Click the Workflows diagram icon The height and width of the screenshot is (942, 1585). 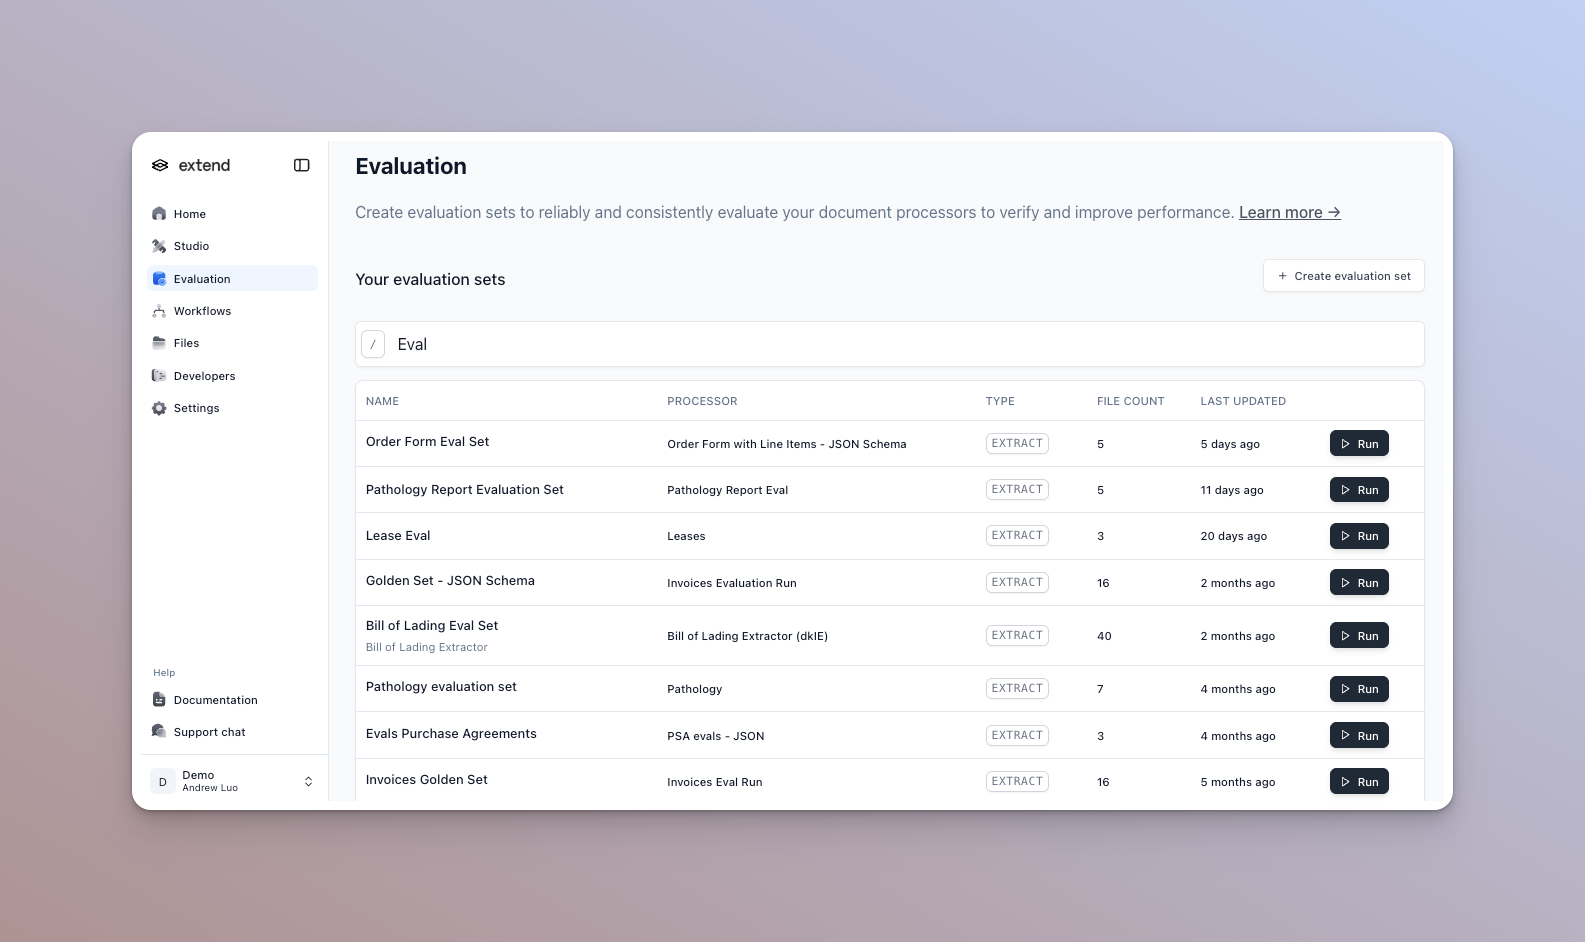click(x=159, y=311)
